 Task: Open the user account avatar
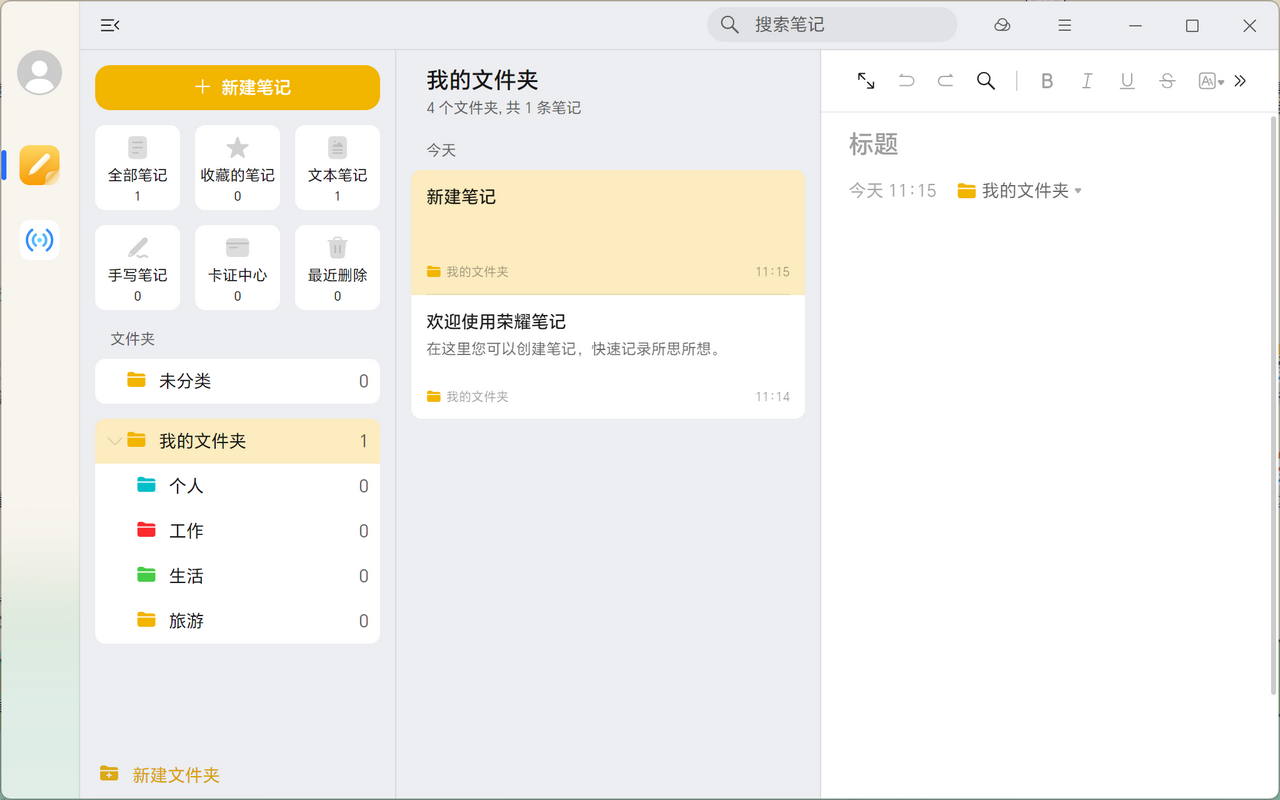pyautogui.click(x=40, y=72)
